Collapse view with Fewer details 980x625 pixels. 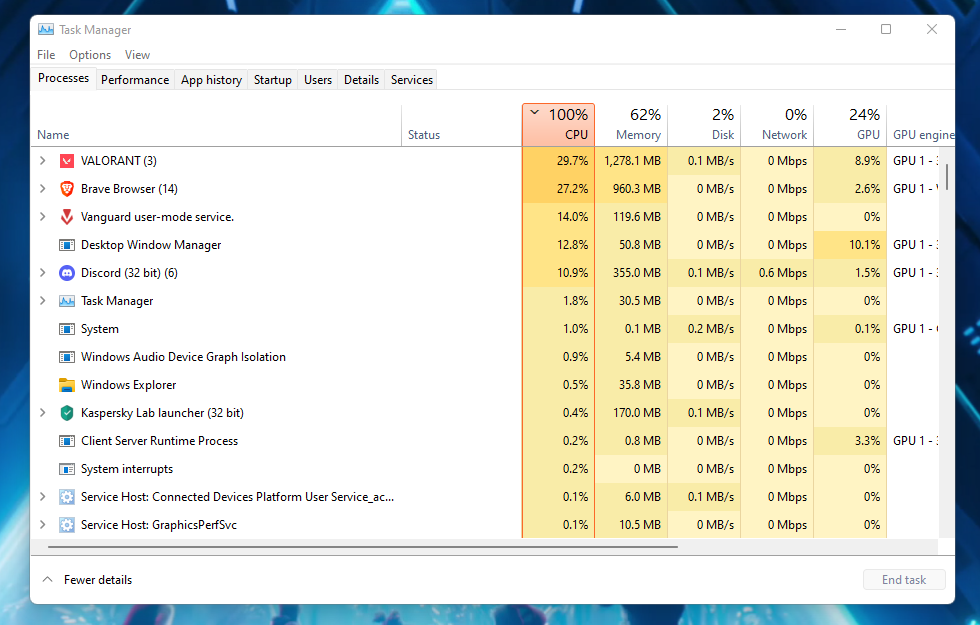click(x=88, y=580)
